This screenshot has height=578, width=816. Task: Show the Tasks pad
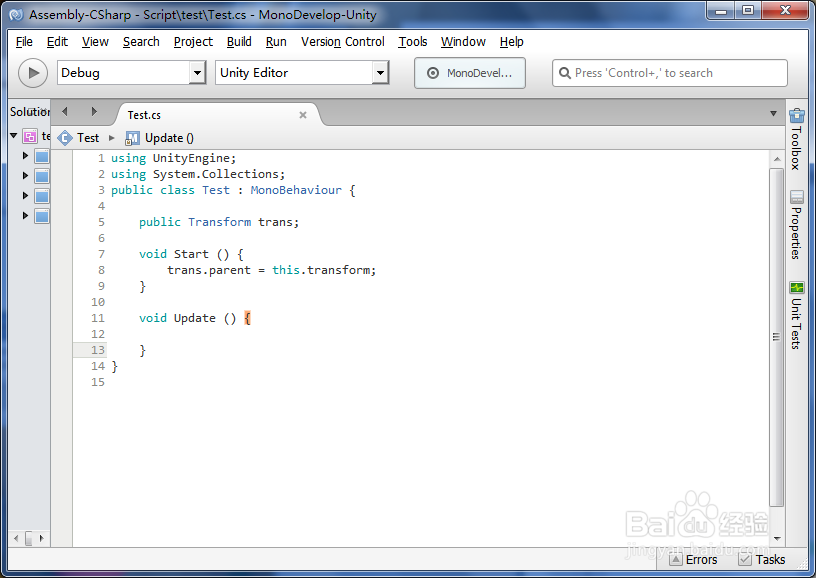(x=762, y=560)
